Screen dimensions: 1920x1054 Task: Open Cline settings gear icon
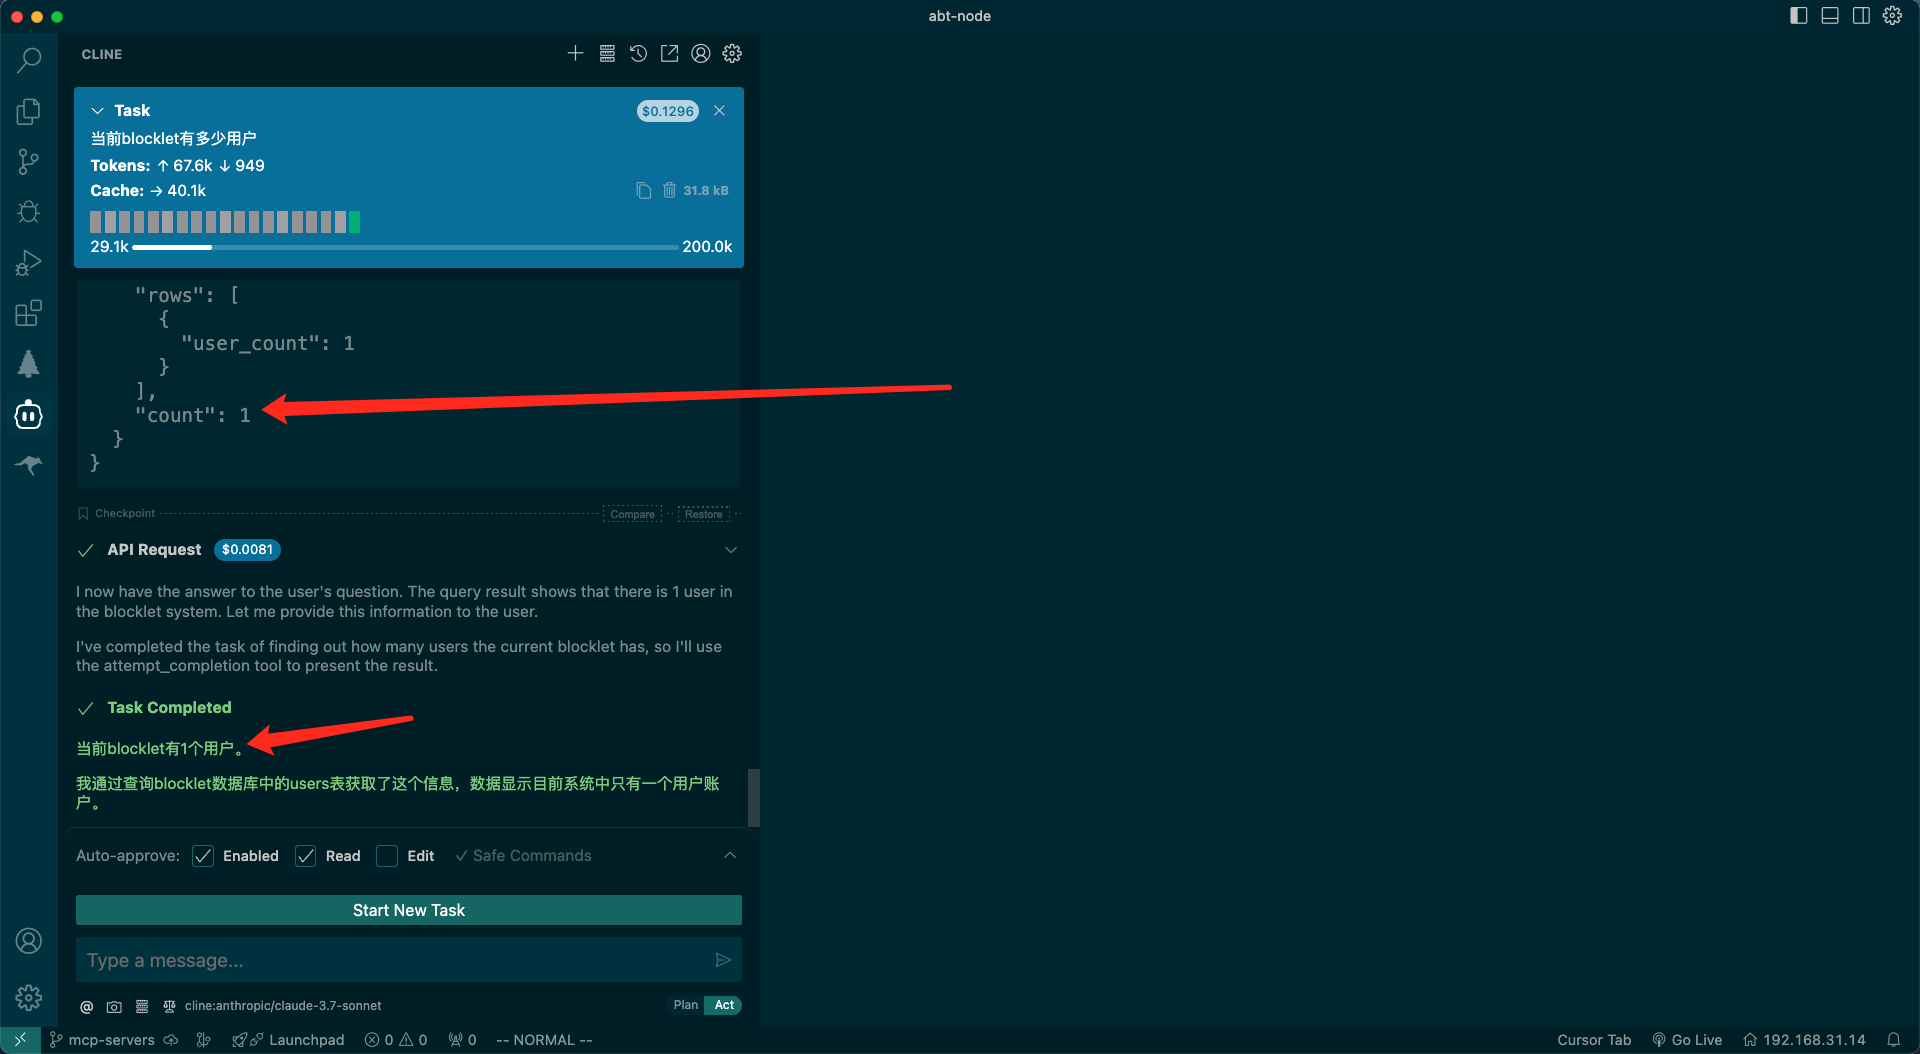(732, 54)
